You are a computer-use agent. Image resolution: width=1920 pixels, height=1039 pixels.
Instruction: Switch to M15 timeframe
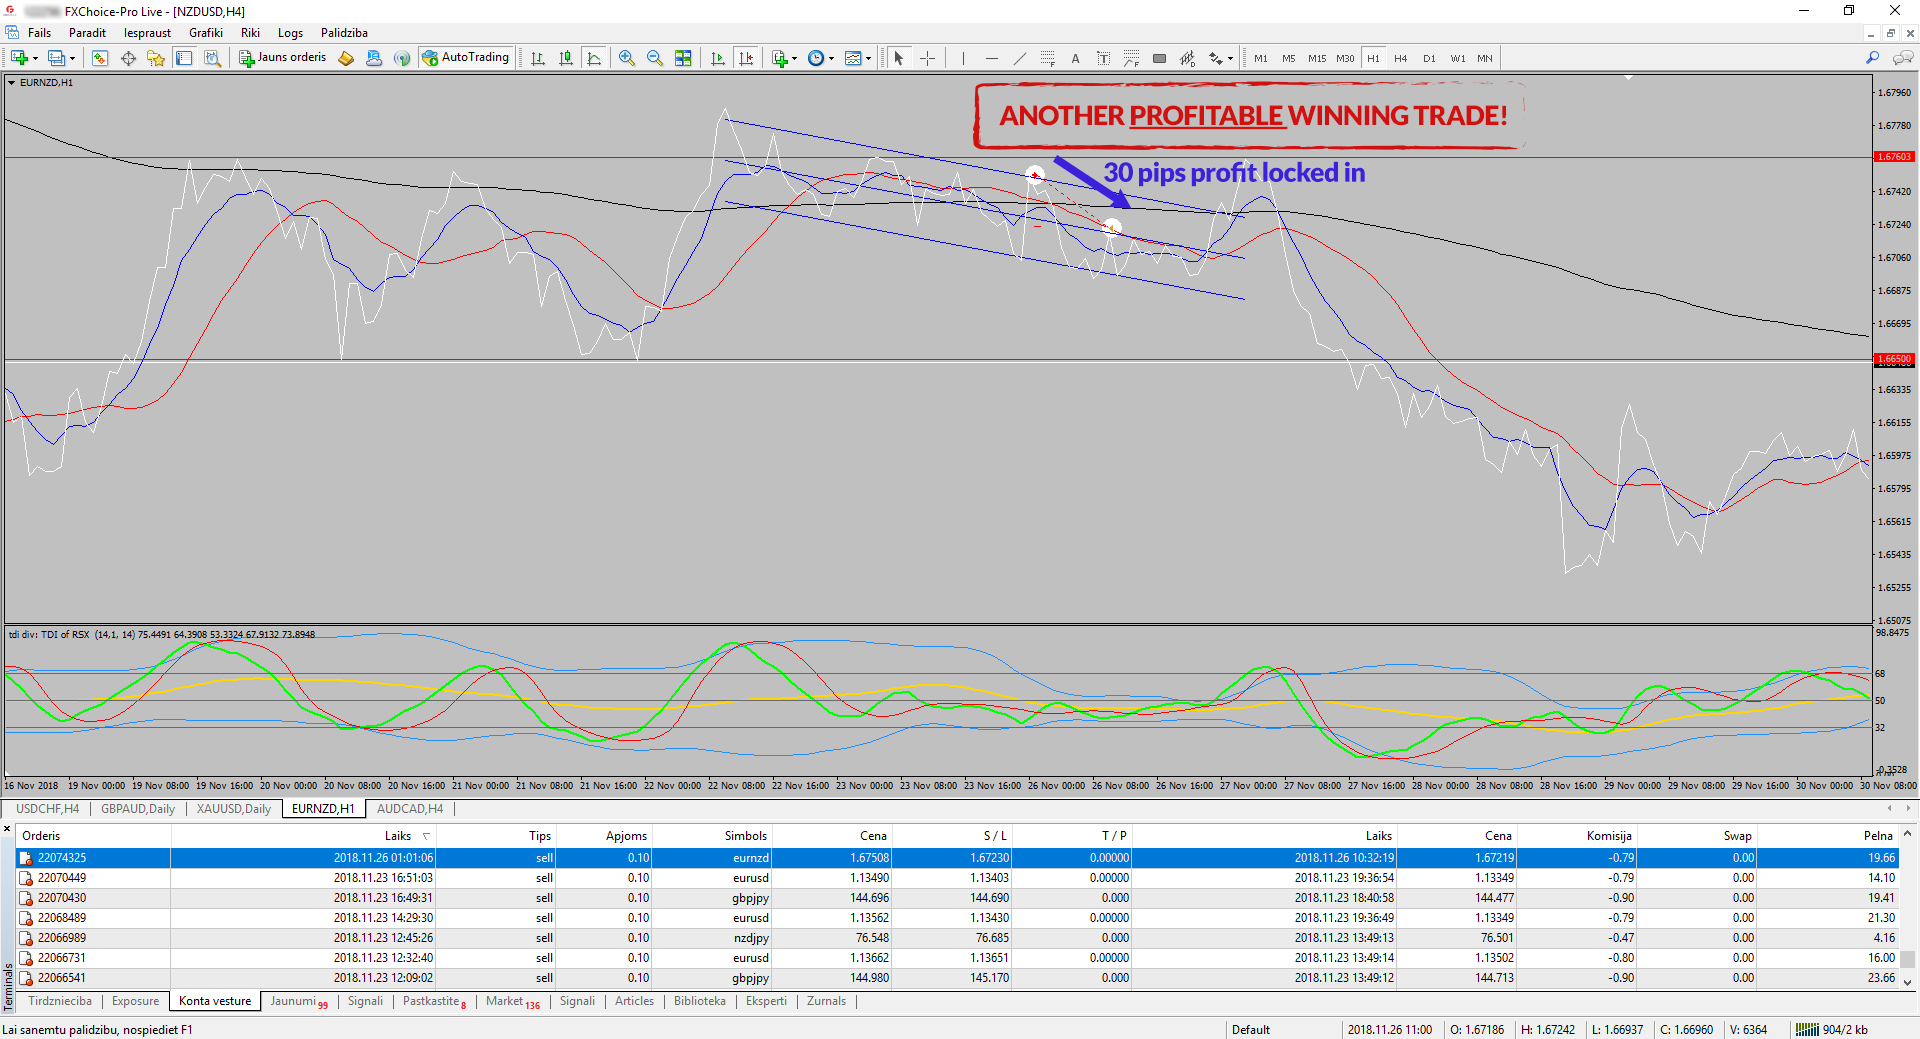[x=1317, y=58]
